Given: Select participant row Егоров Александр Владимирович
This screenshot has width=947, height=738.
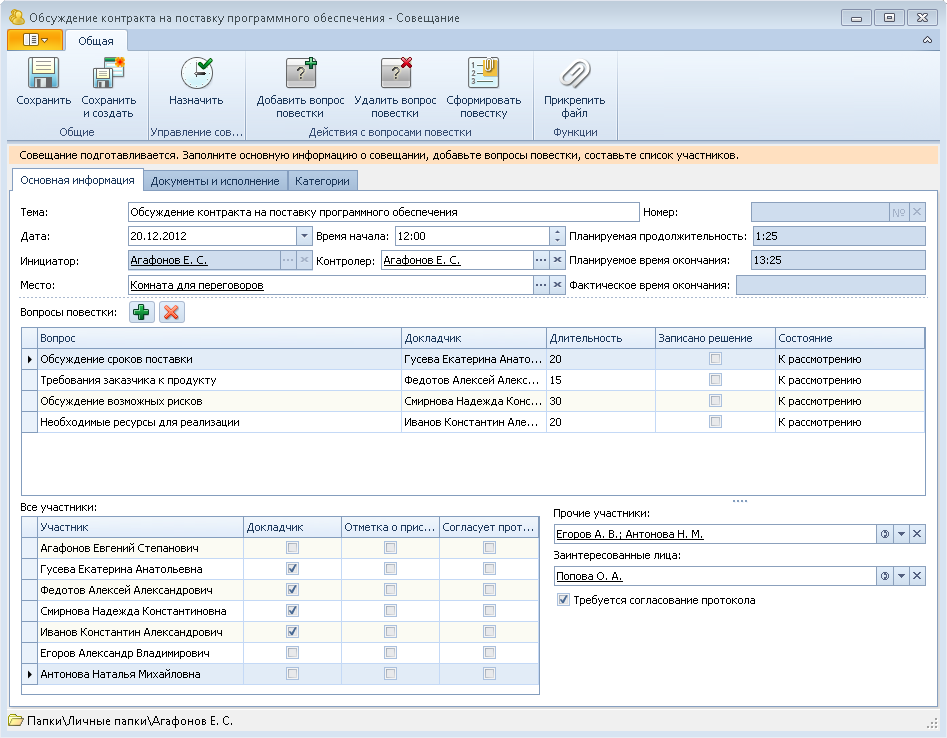Looking at the screenshot, I should 280,653.
